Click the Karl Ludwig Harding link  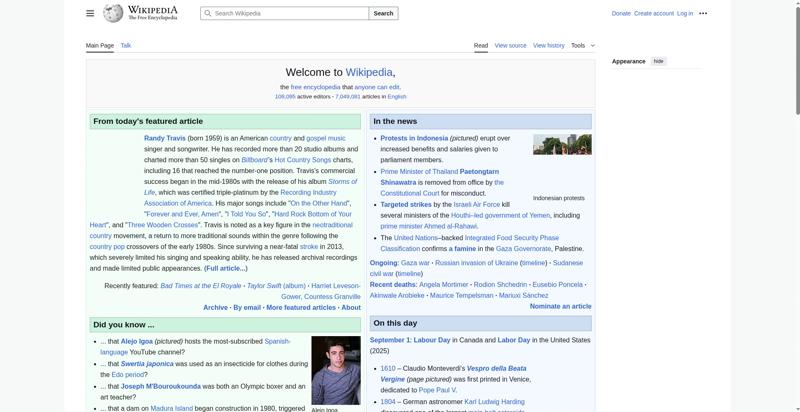click(x=494, y=402)
